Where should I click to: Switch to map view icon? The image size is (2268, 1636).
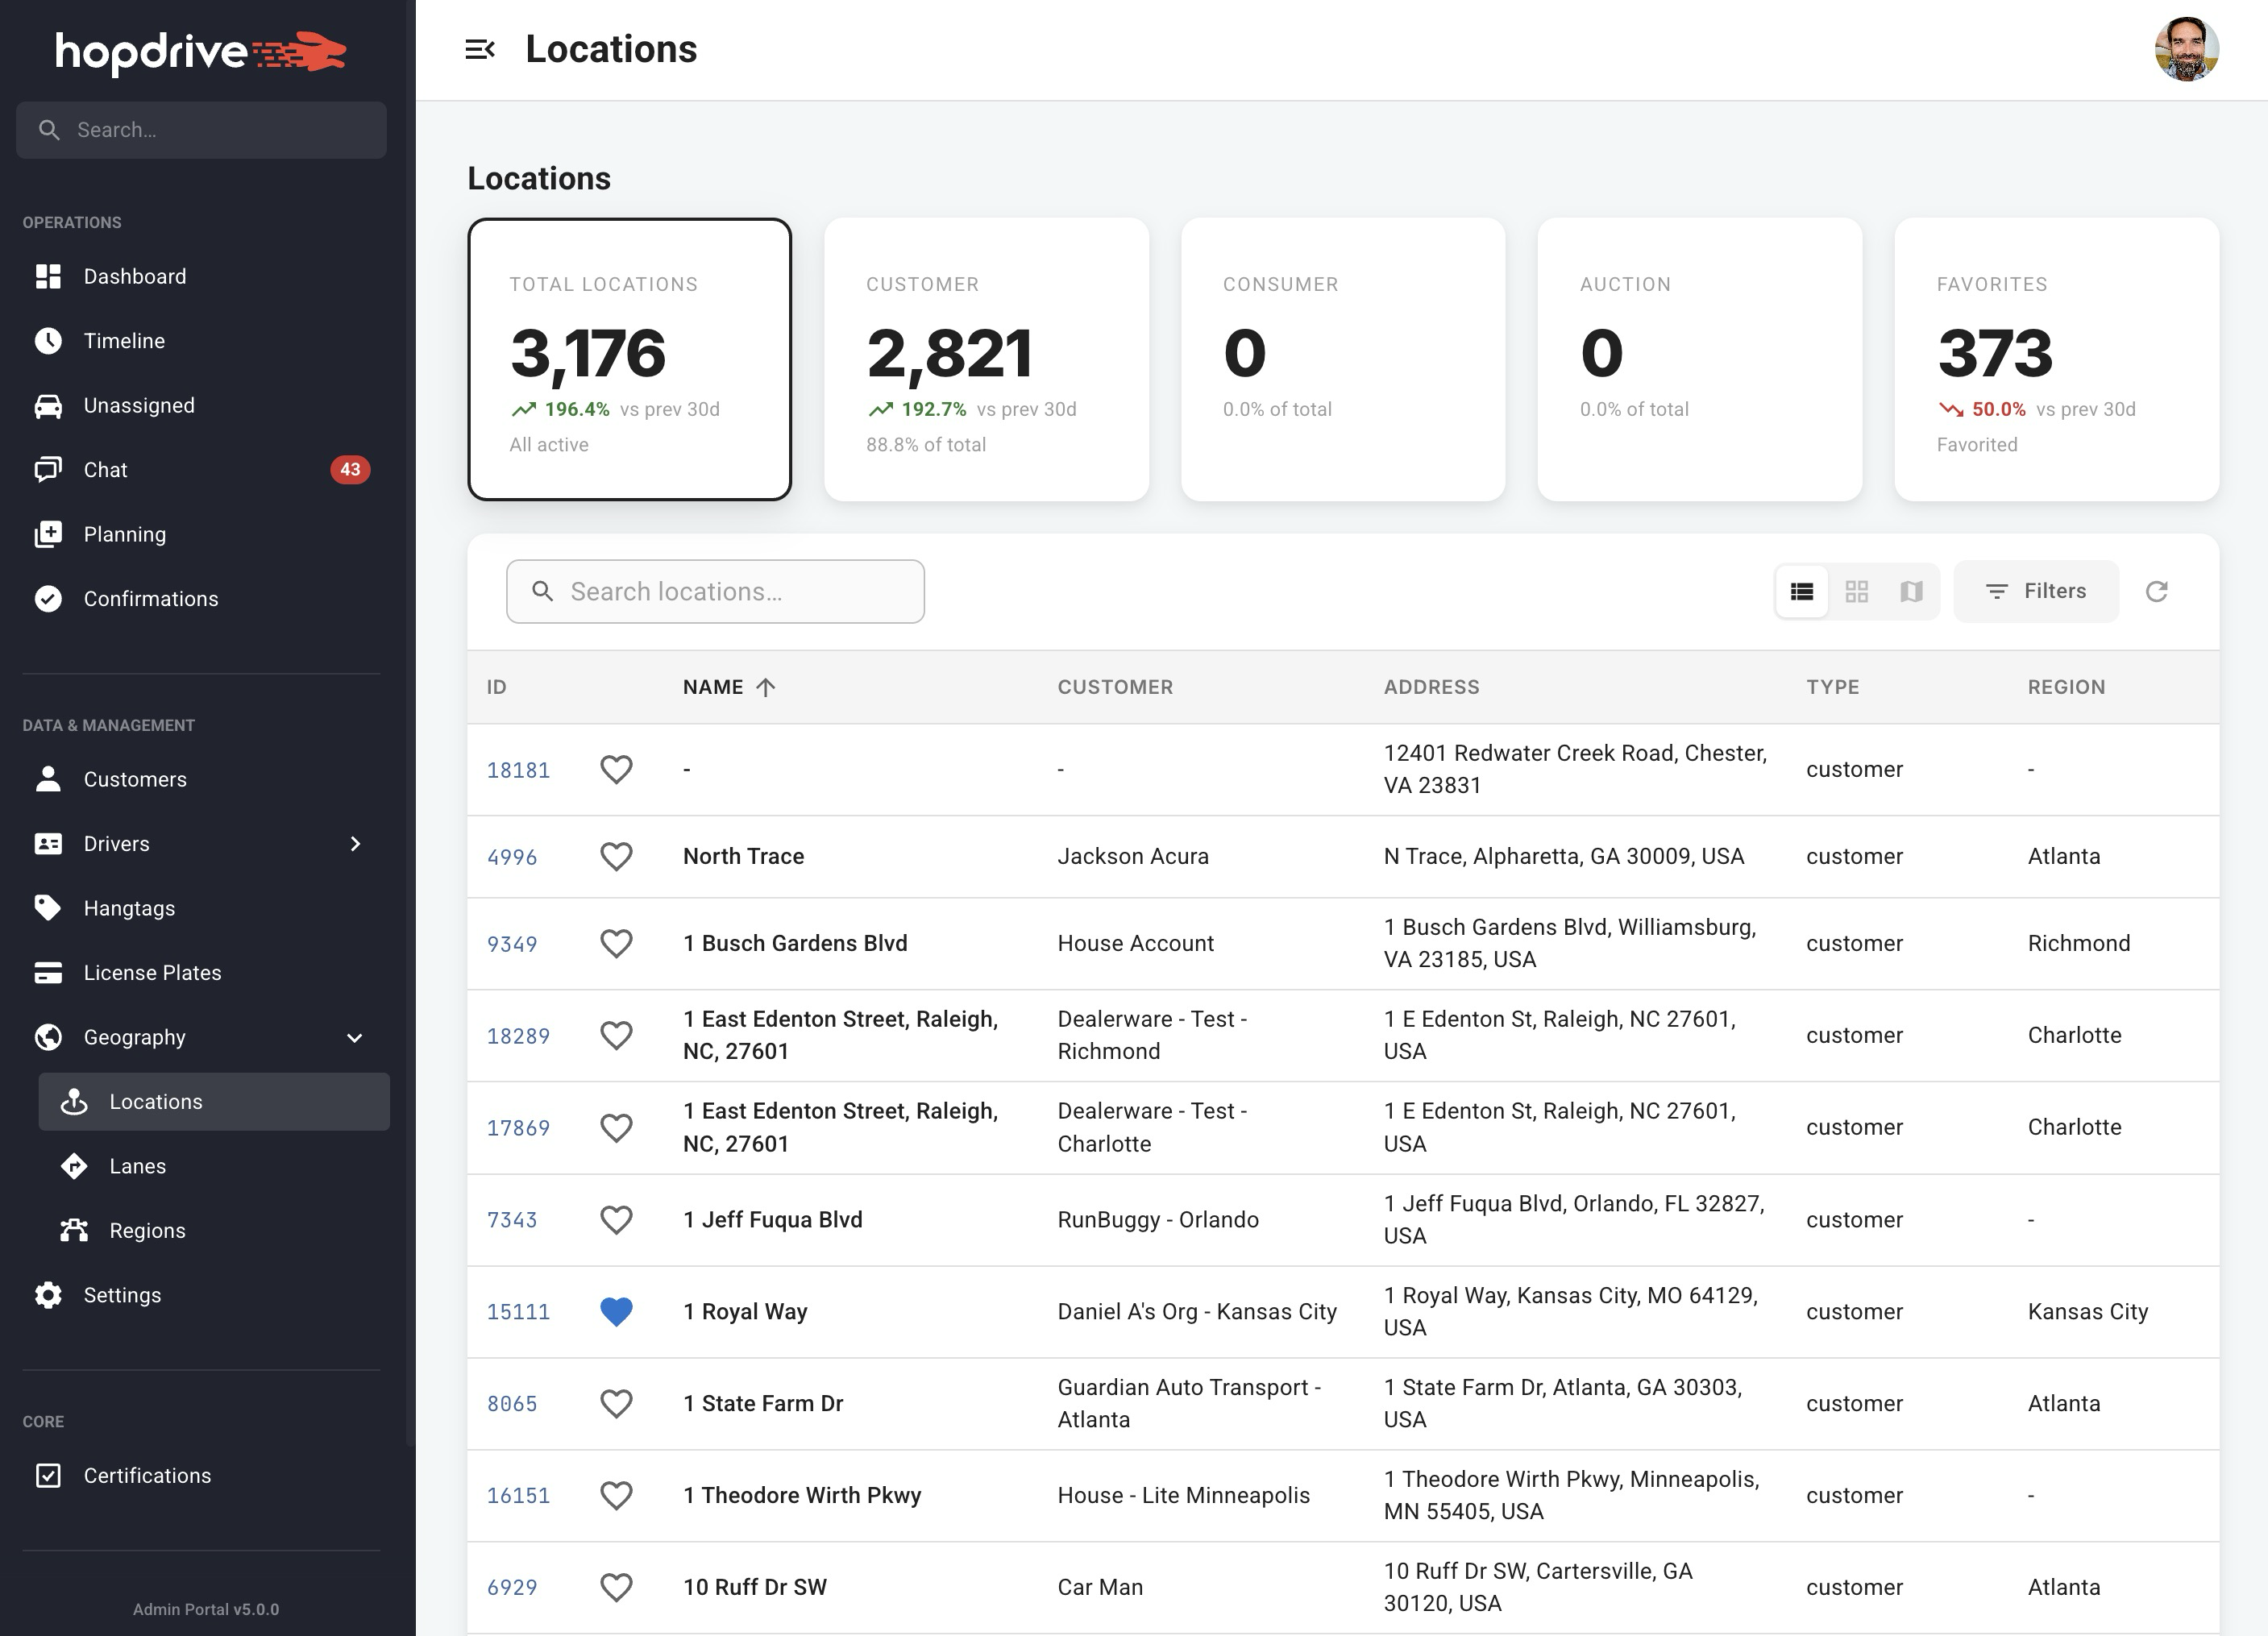(1911, 592)
